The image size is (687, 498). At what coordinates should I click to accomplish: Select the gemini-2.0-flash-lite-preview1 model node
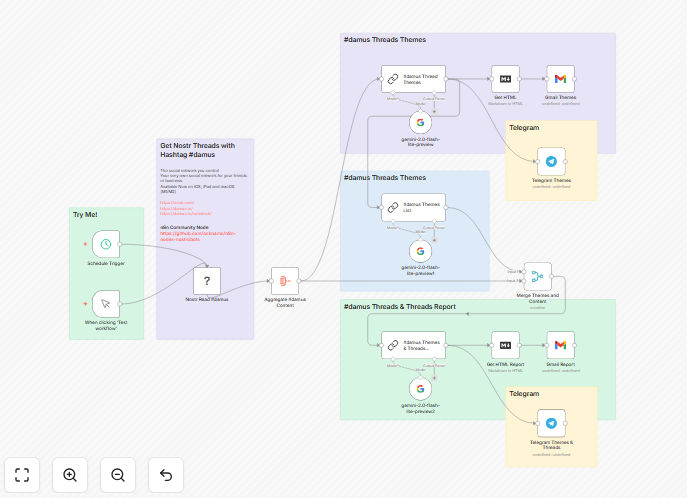pos(420,251)
